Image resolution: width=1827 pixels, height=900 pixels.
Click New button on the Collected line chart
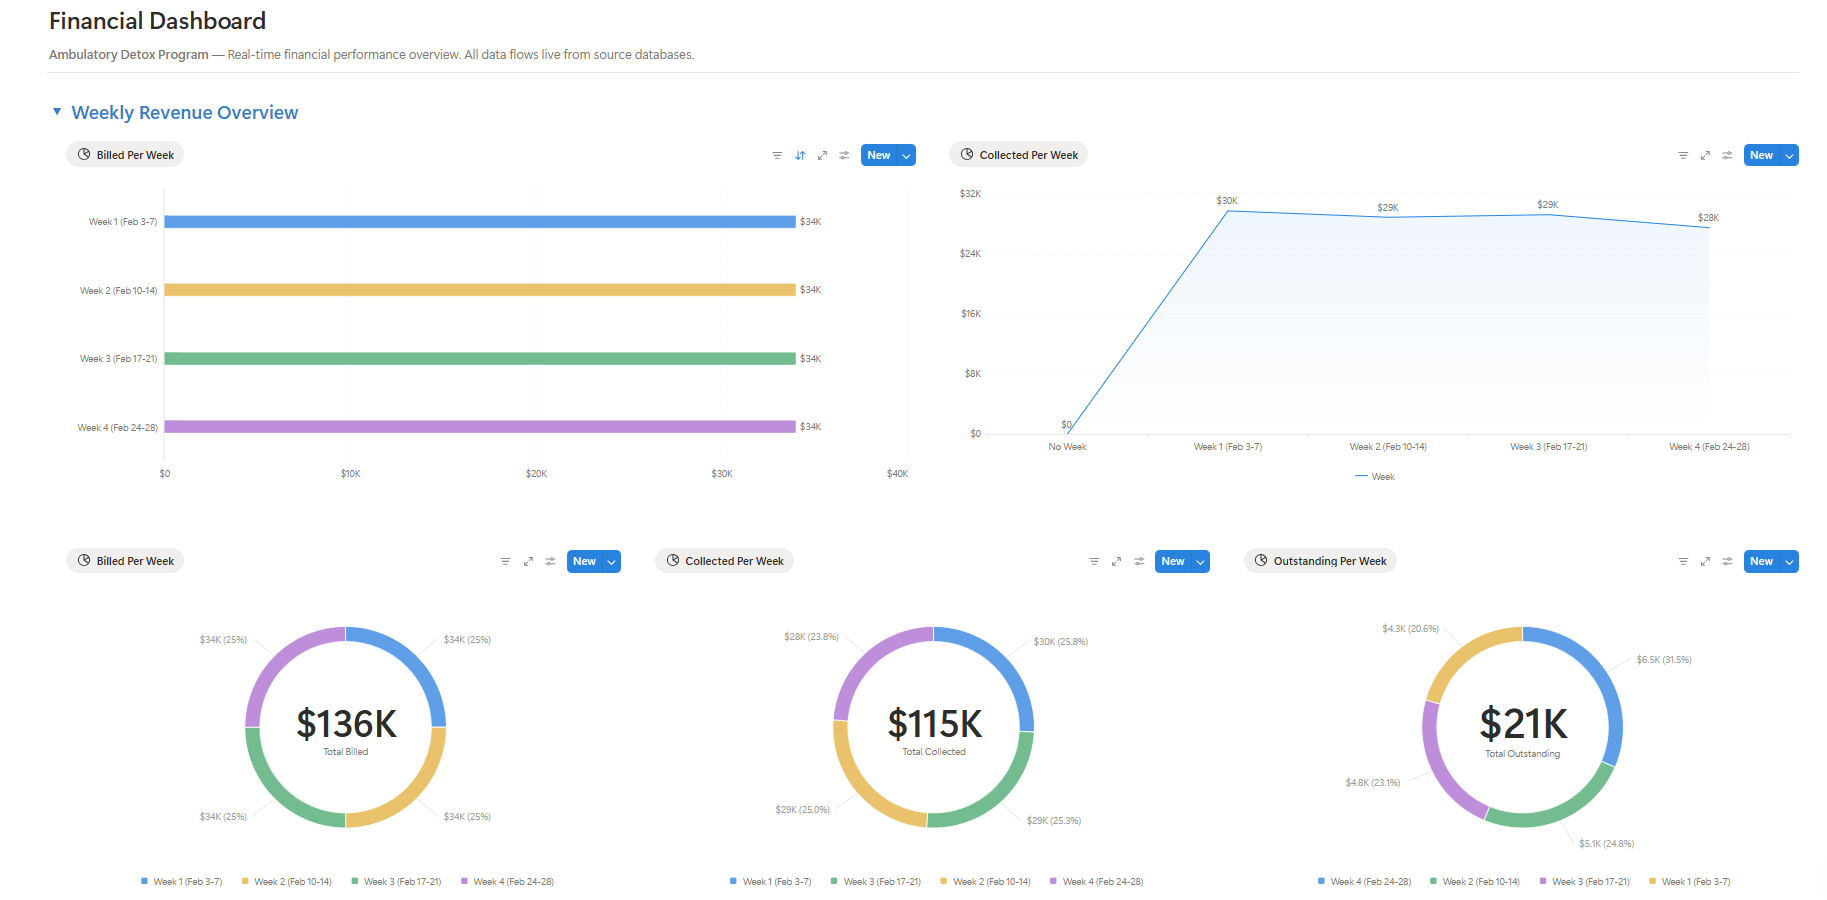point(1761,156)
